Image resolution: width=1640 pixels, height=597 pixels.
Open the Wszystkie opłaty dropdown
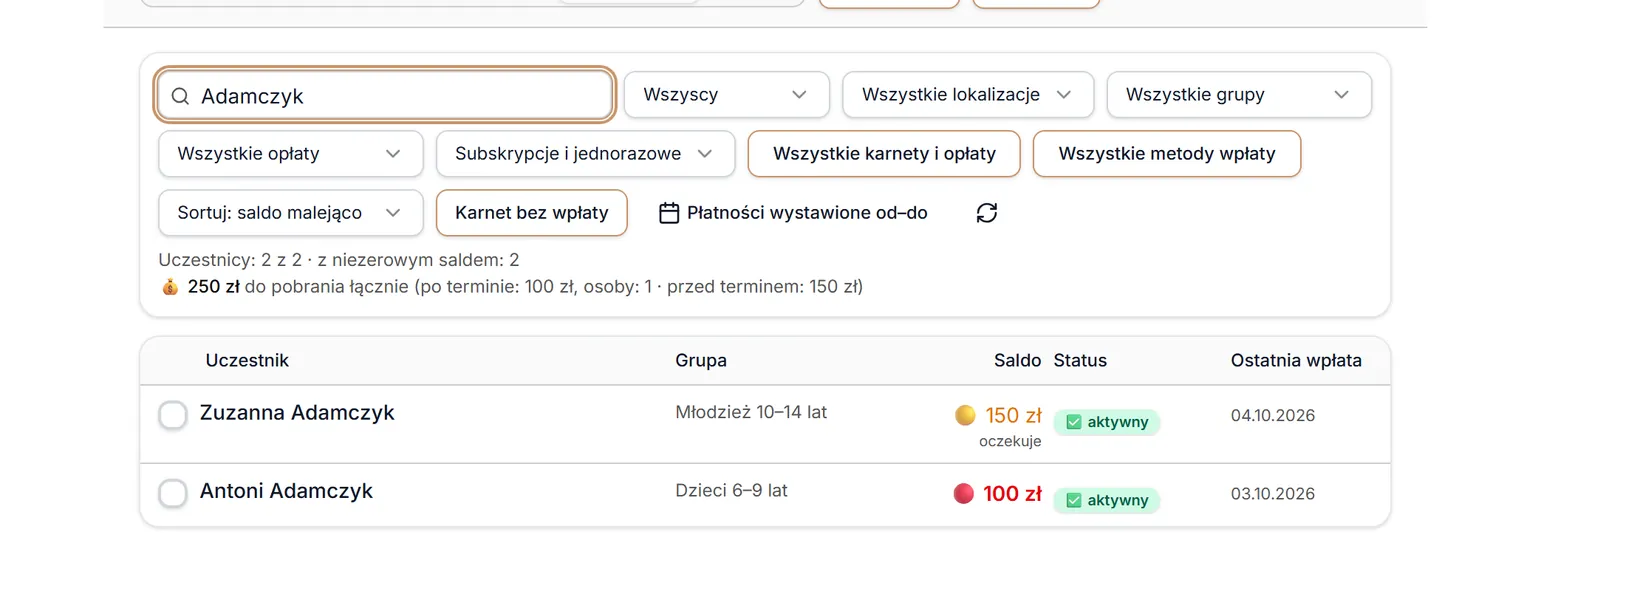click(291, 154)
